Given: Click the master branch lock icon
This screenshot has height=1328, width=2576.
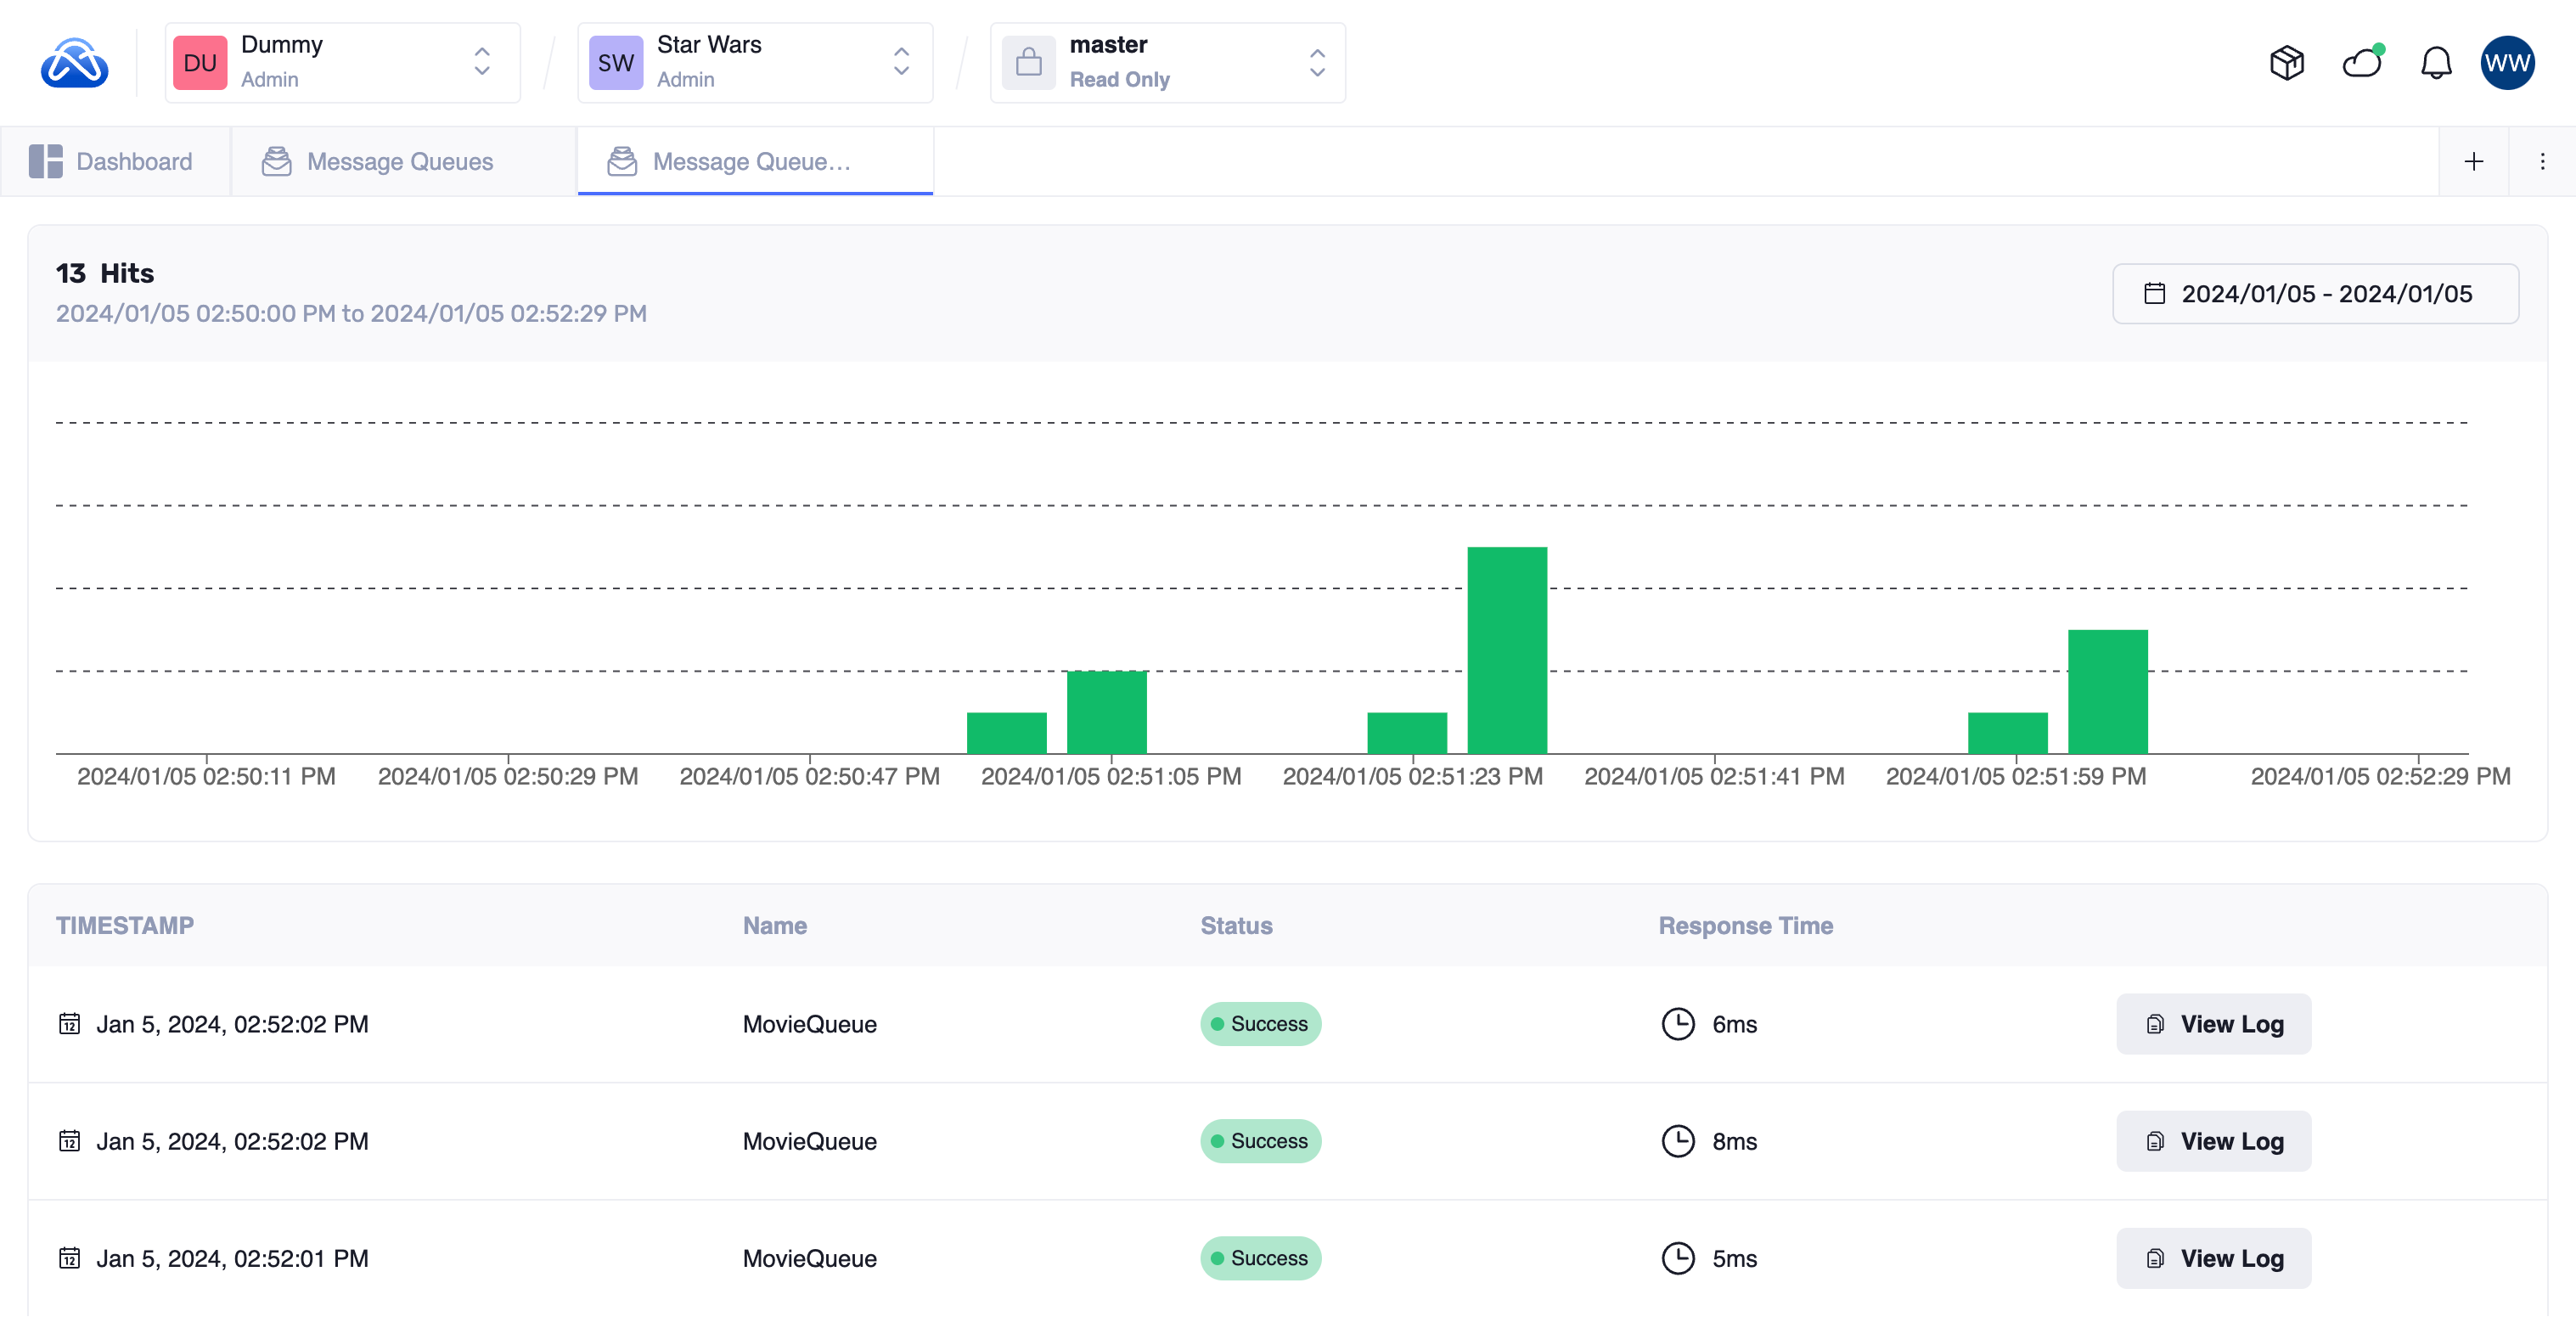Looking at the screenshot, I should pos(1028,63).
